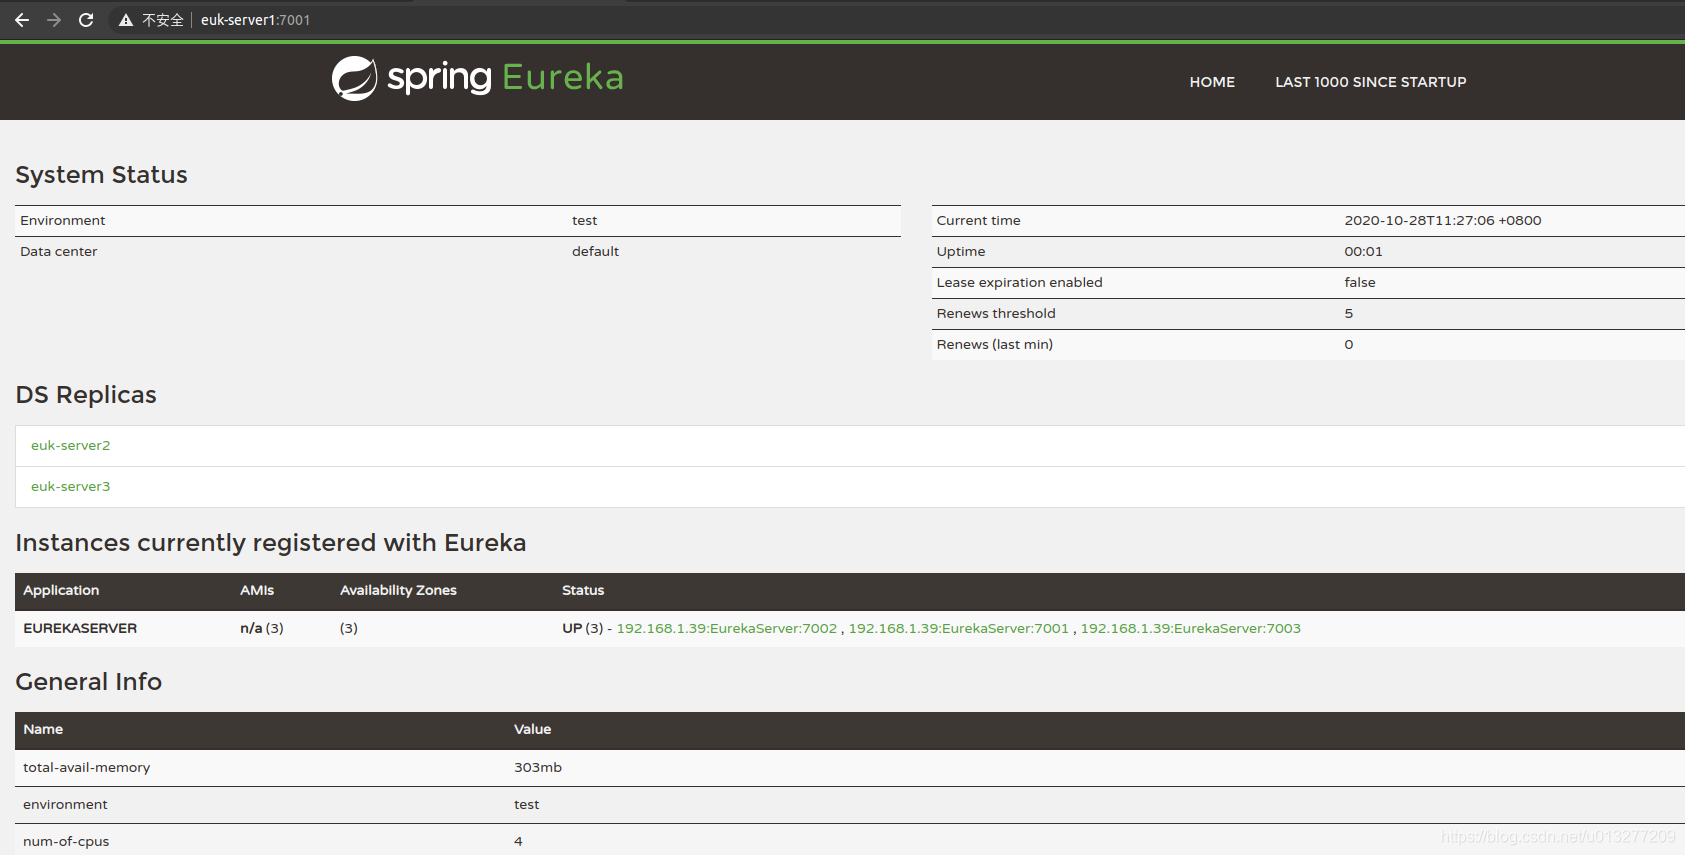This screenshot has height=855, width=1685.
Task: Open the euk-server3 replica link
Action: pos(70,487)
